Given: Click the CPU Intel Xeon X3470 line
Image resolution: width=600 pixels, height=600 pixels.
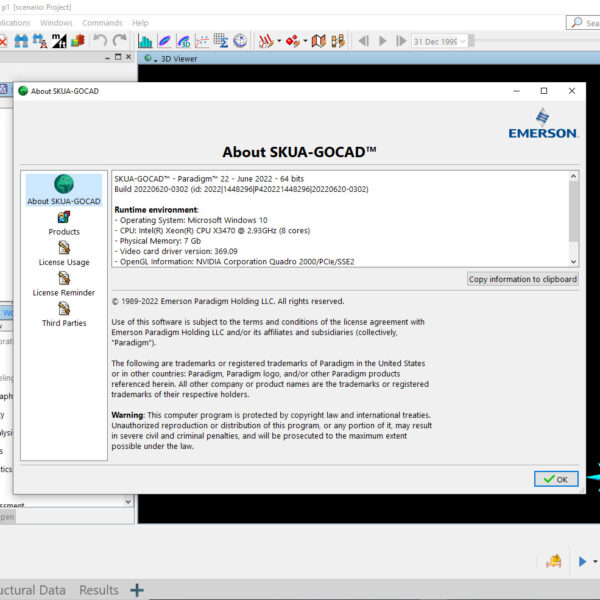Looking at the screenshot, I should [212, 231].
